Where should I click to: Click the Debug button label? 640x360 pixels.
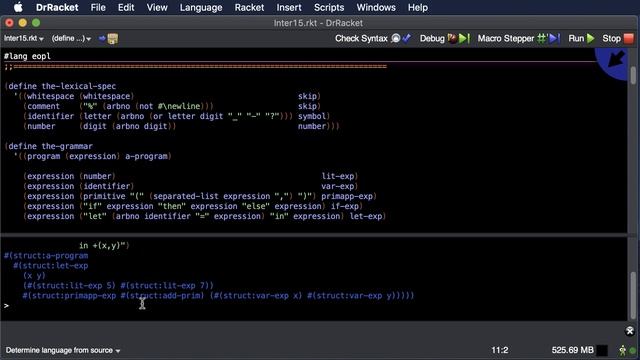coord(432,38)
